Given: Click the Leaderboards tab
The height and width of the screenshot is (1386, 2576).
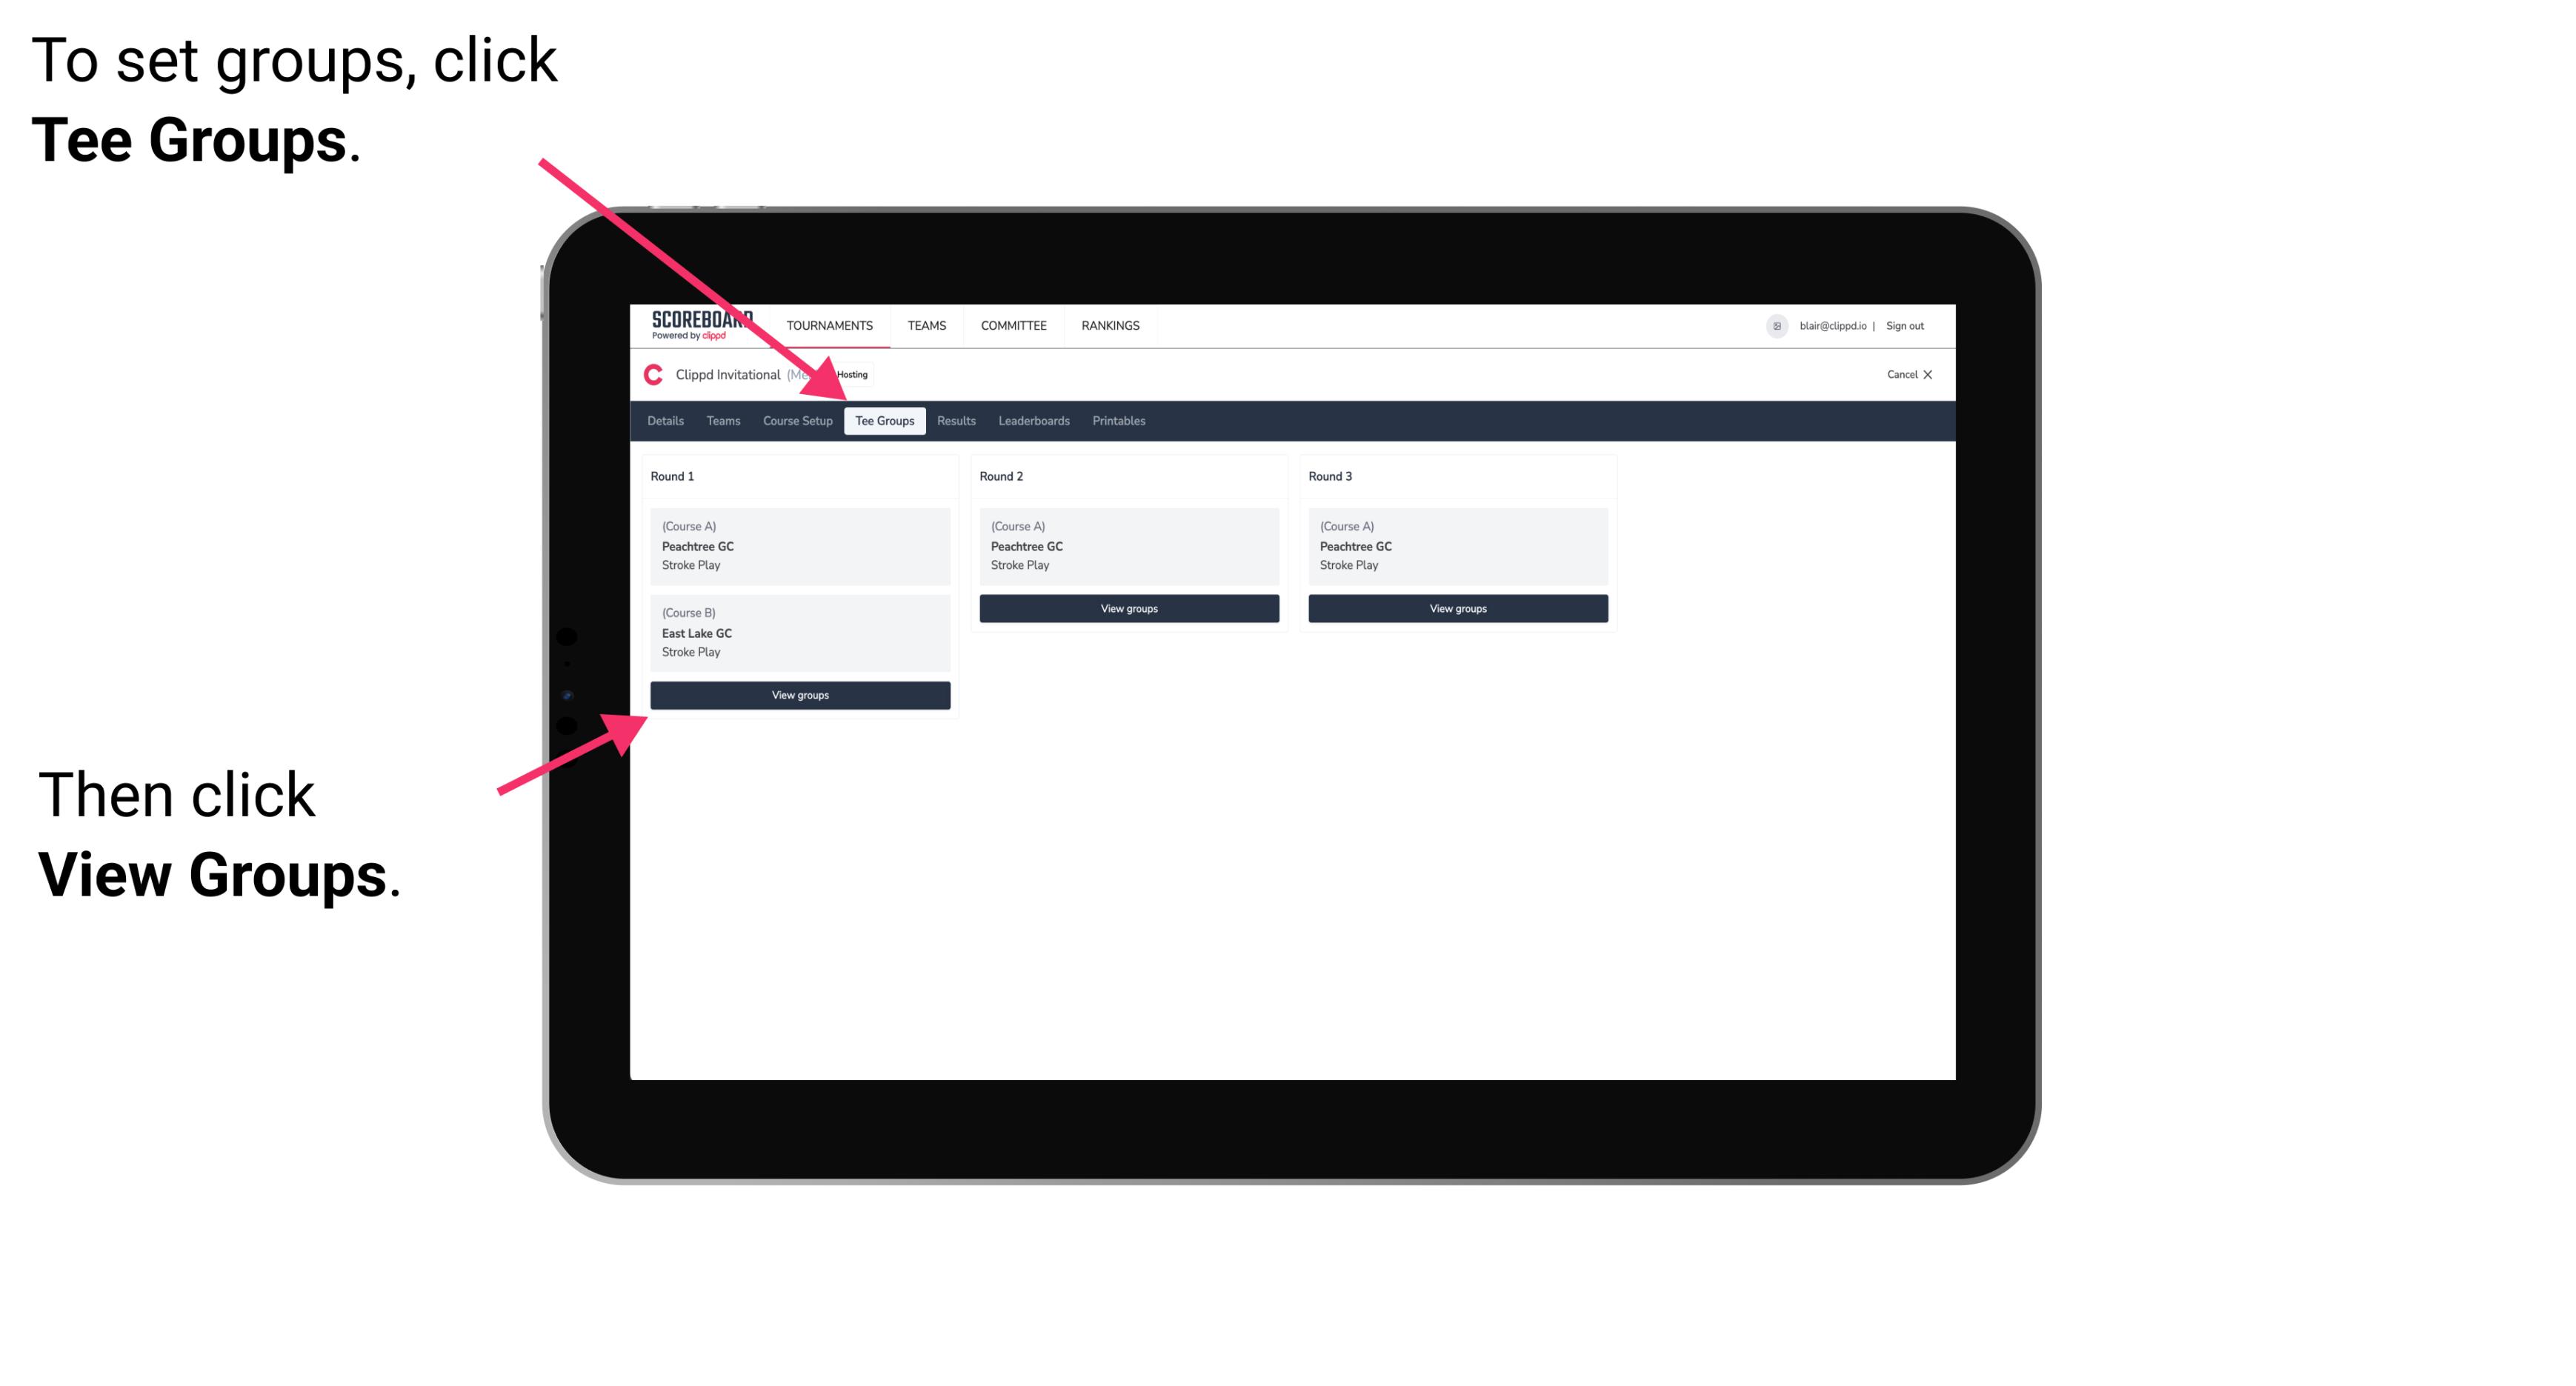Looking at the screenshot, I should [x=1033, y=420].
